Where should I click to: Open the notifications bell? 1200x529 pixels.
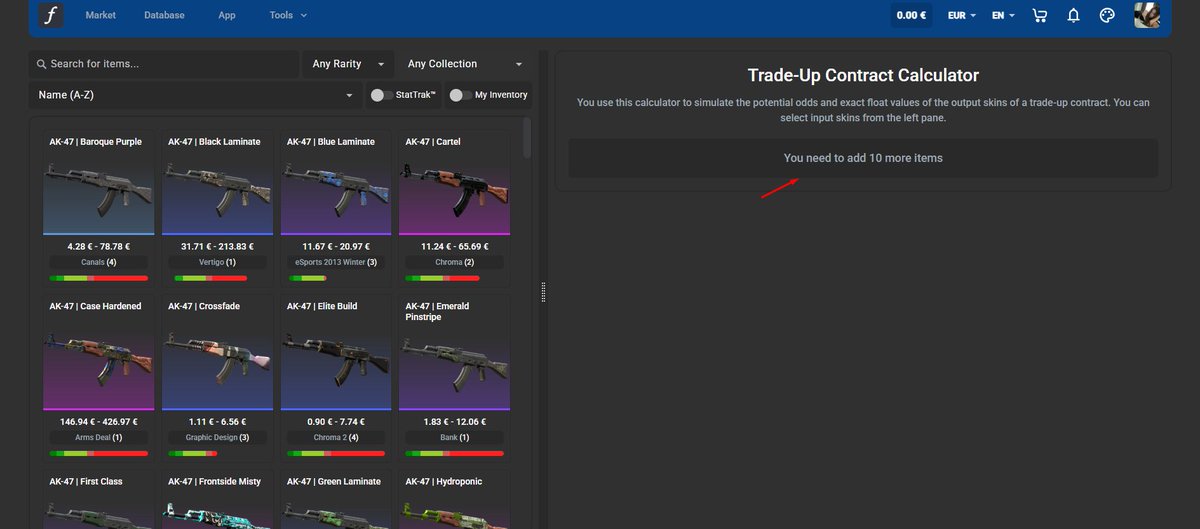click(1073, 15)
